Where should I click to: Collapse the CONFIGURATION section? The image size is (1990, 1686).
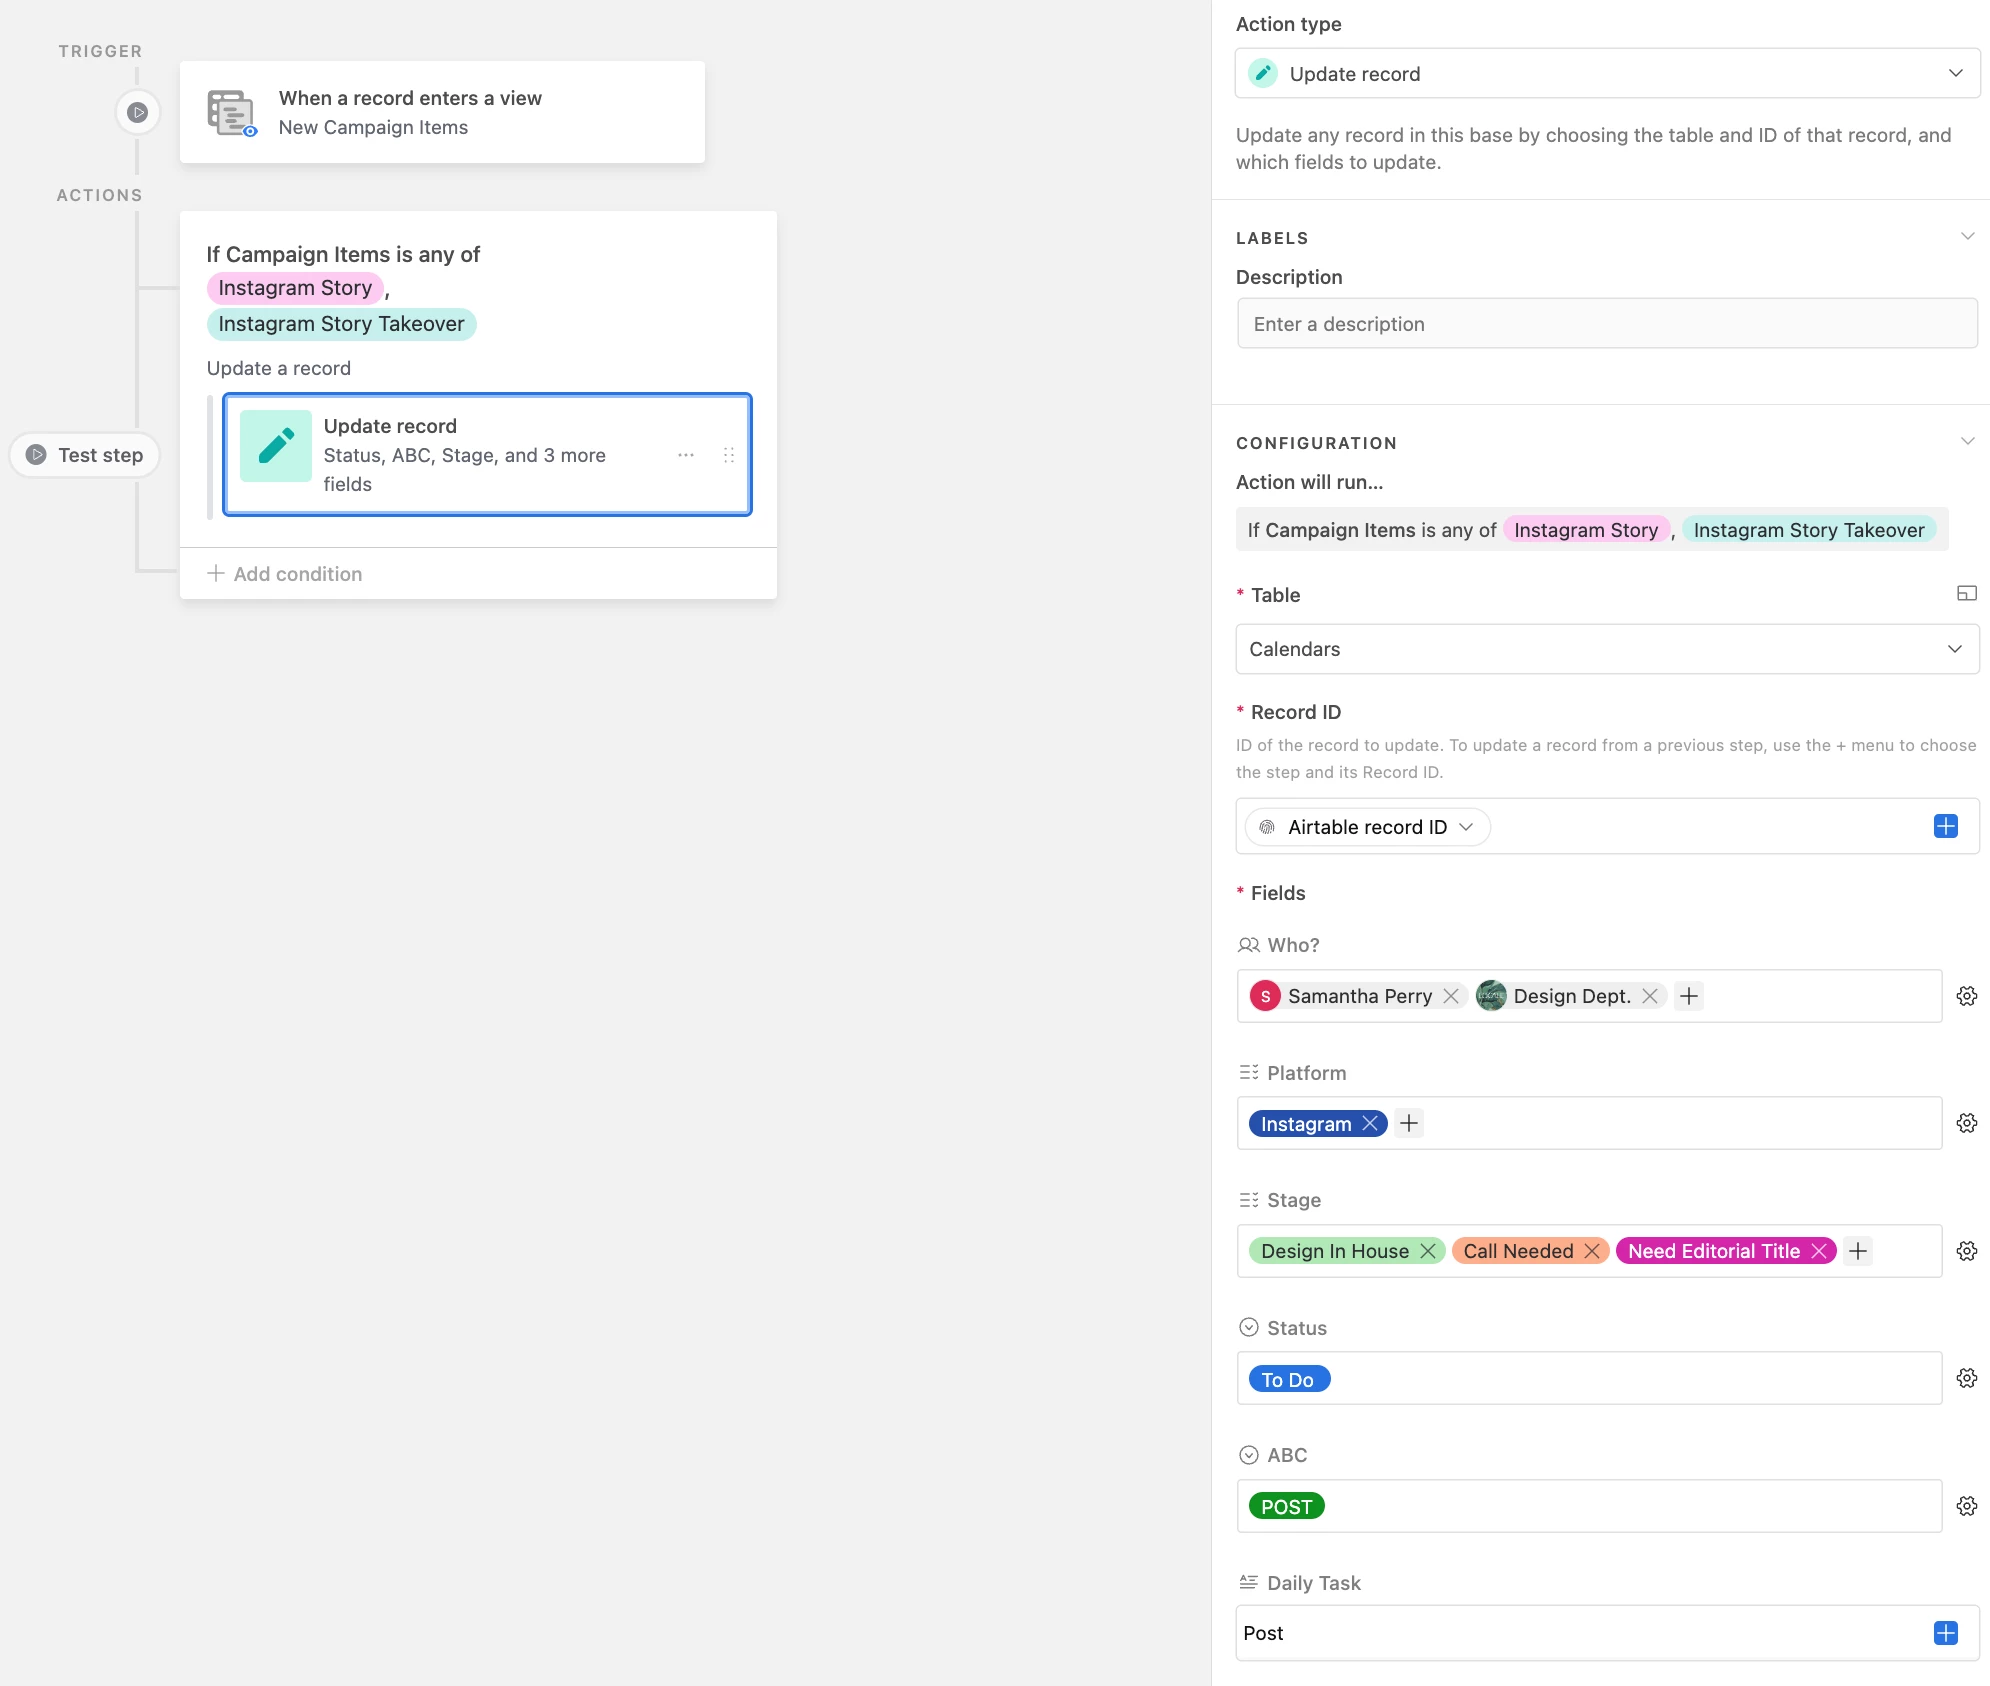coord(1966,442)
